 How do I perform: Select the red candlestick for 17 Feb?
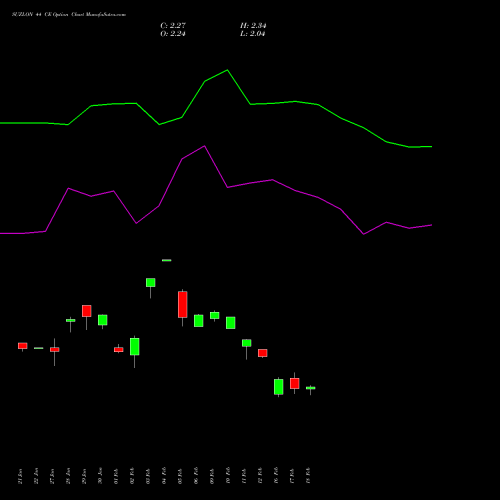click(x=295, y=383)
